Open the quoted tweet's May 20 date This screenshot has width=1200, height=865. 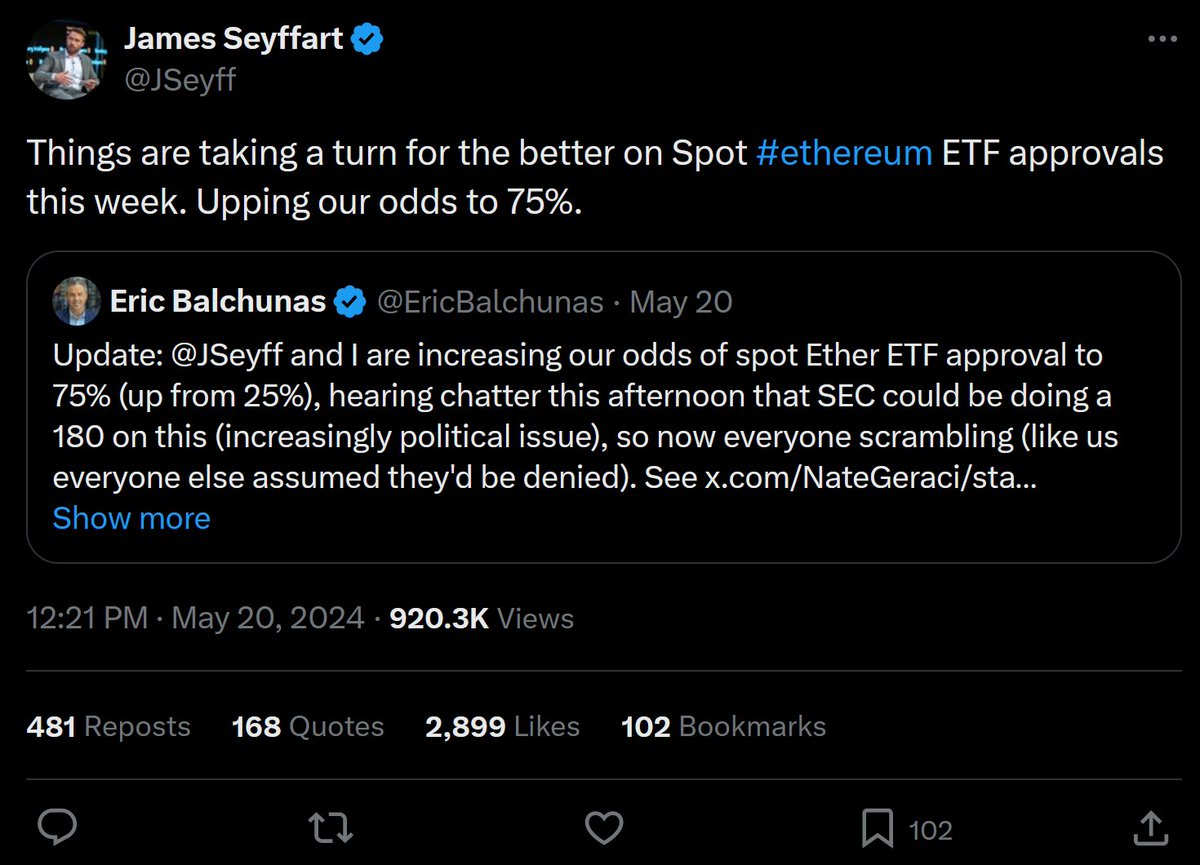(x=681, y=302)
